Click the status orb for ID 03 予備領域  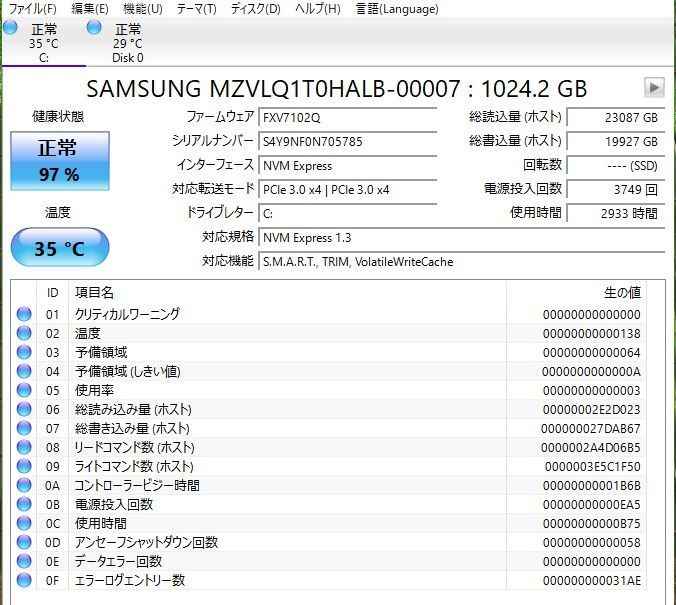(24, 352)
